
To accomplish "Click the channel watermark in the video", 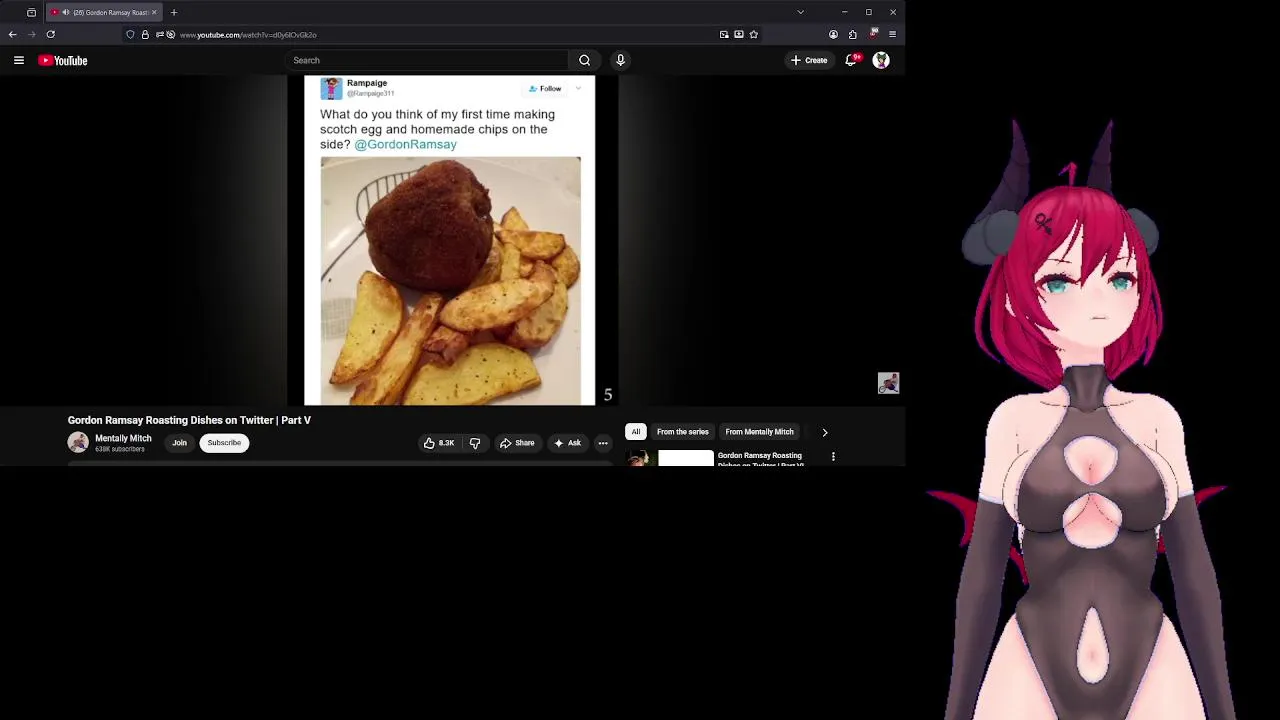I will click(888, 383).
